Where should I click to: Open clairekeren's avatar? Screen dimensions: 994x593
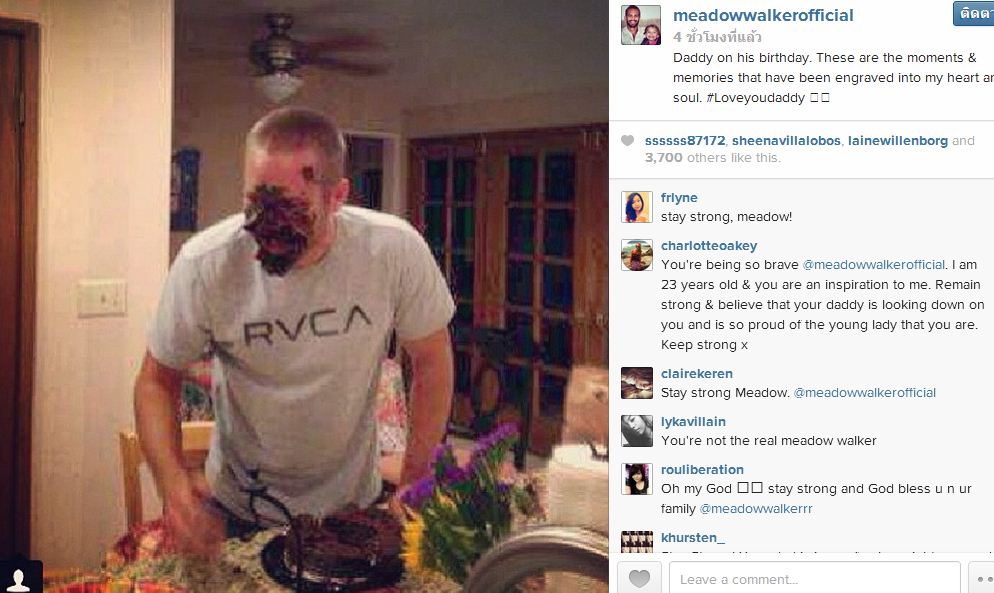click(636, 383)
